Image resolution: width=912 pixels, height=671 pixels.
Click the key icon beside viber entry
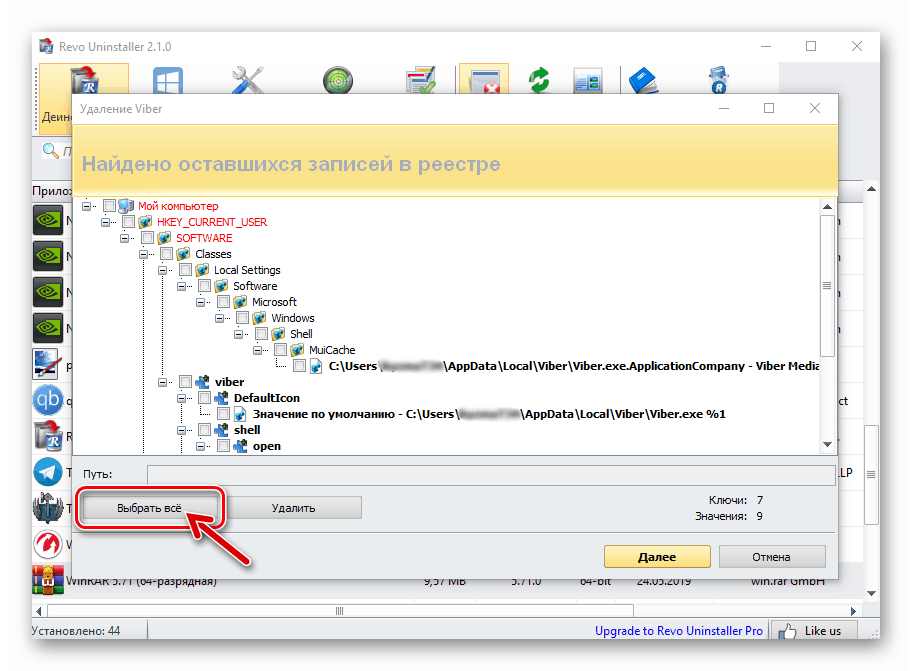[202, 381]
